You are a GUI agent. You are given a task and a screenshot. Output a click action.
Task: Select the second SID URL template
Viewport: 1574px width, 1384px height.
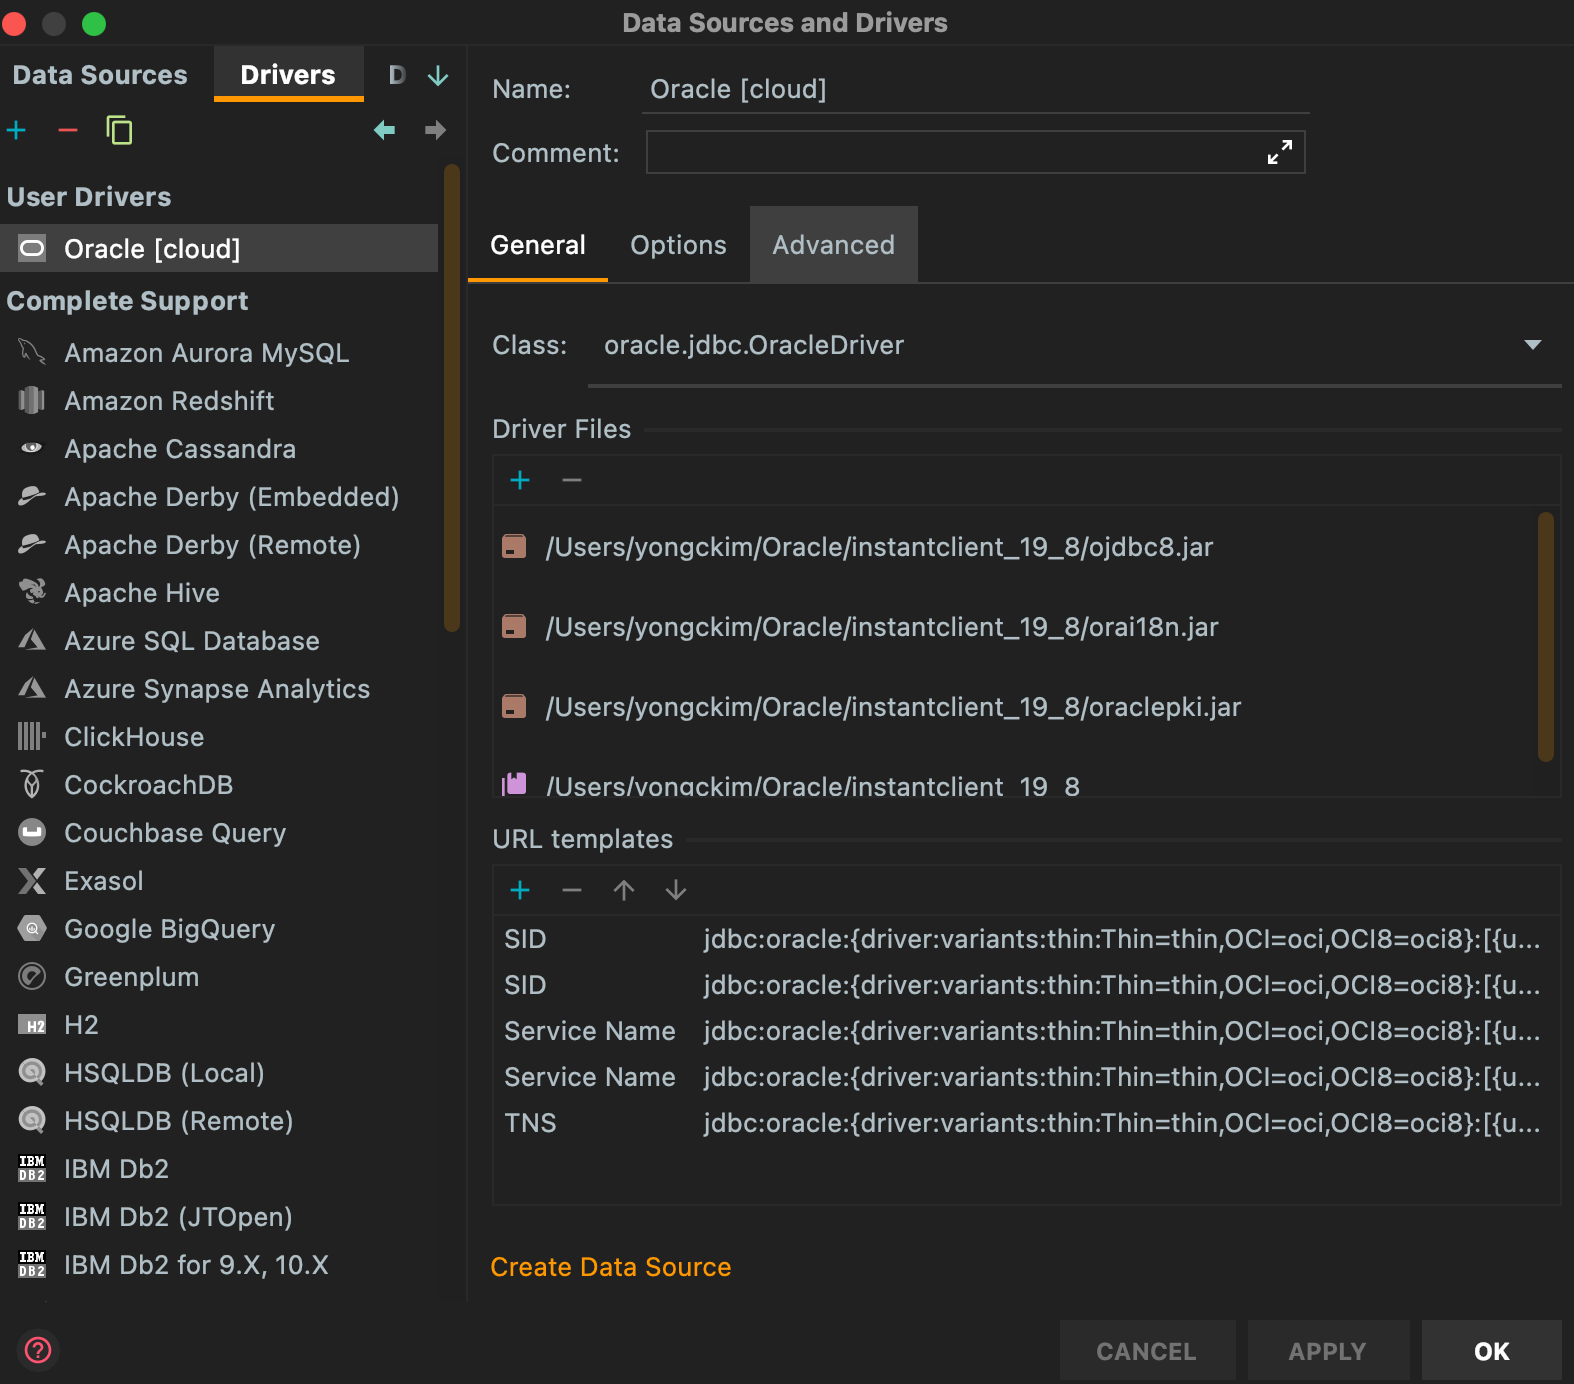1026,985
